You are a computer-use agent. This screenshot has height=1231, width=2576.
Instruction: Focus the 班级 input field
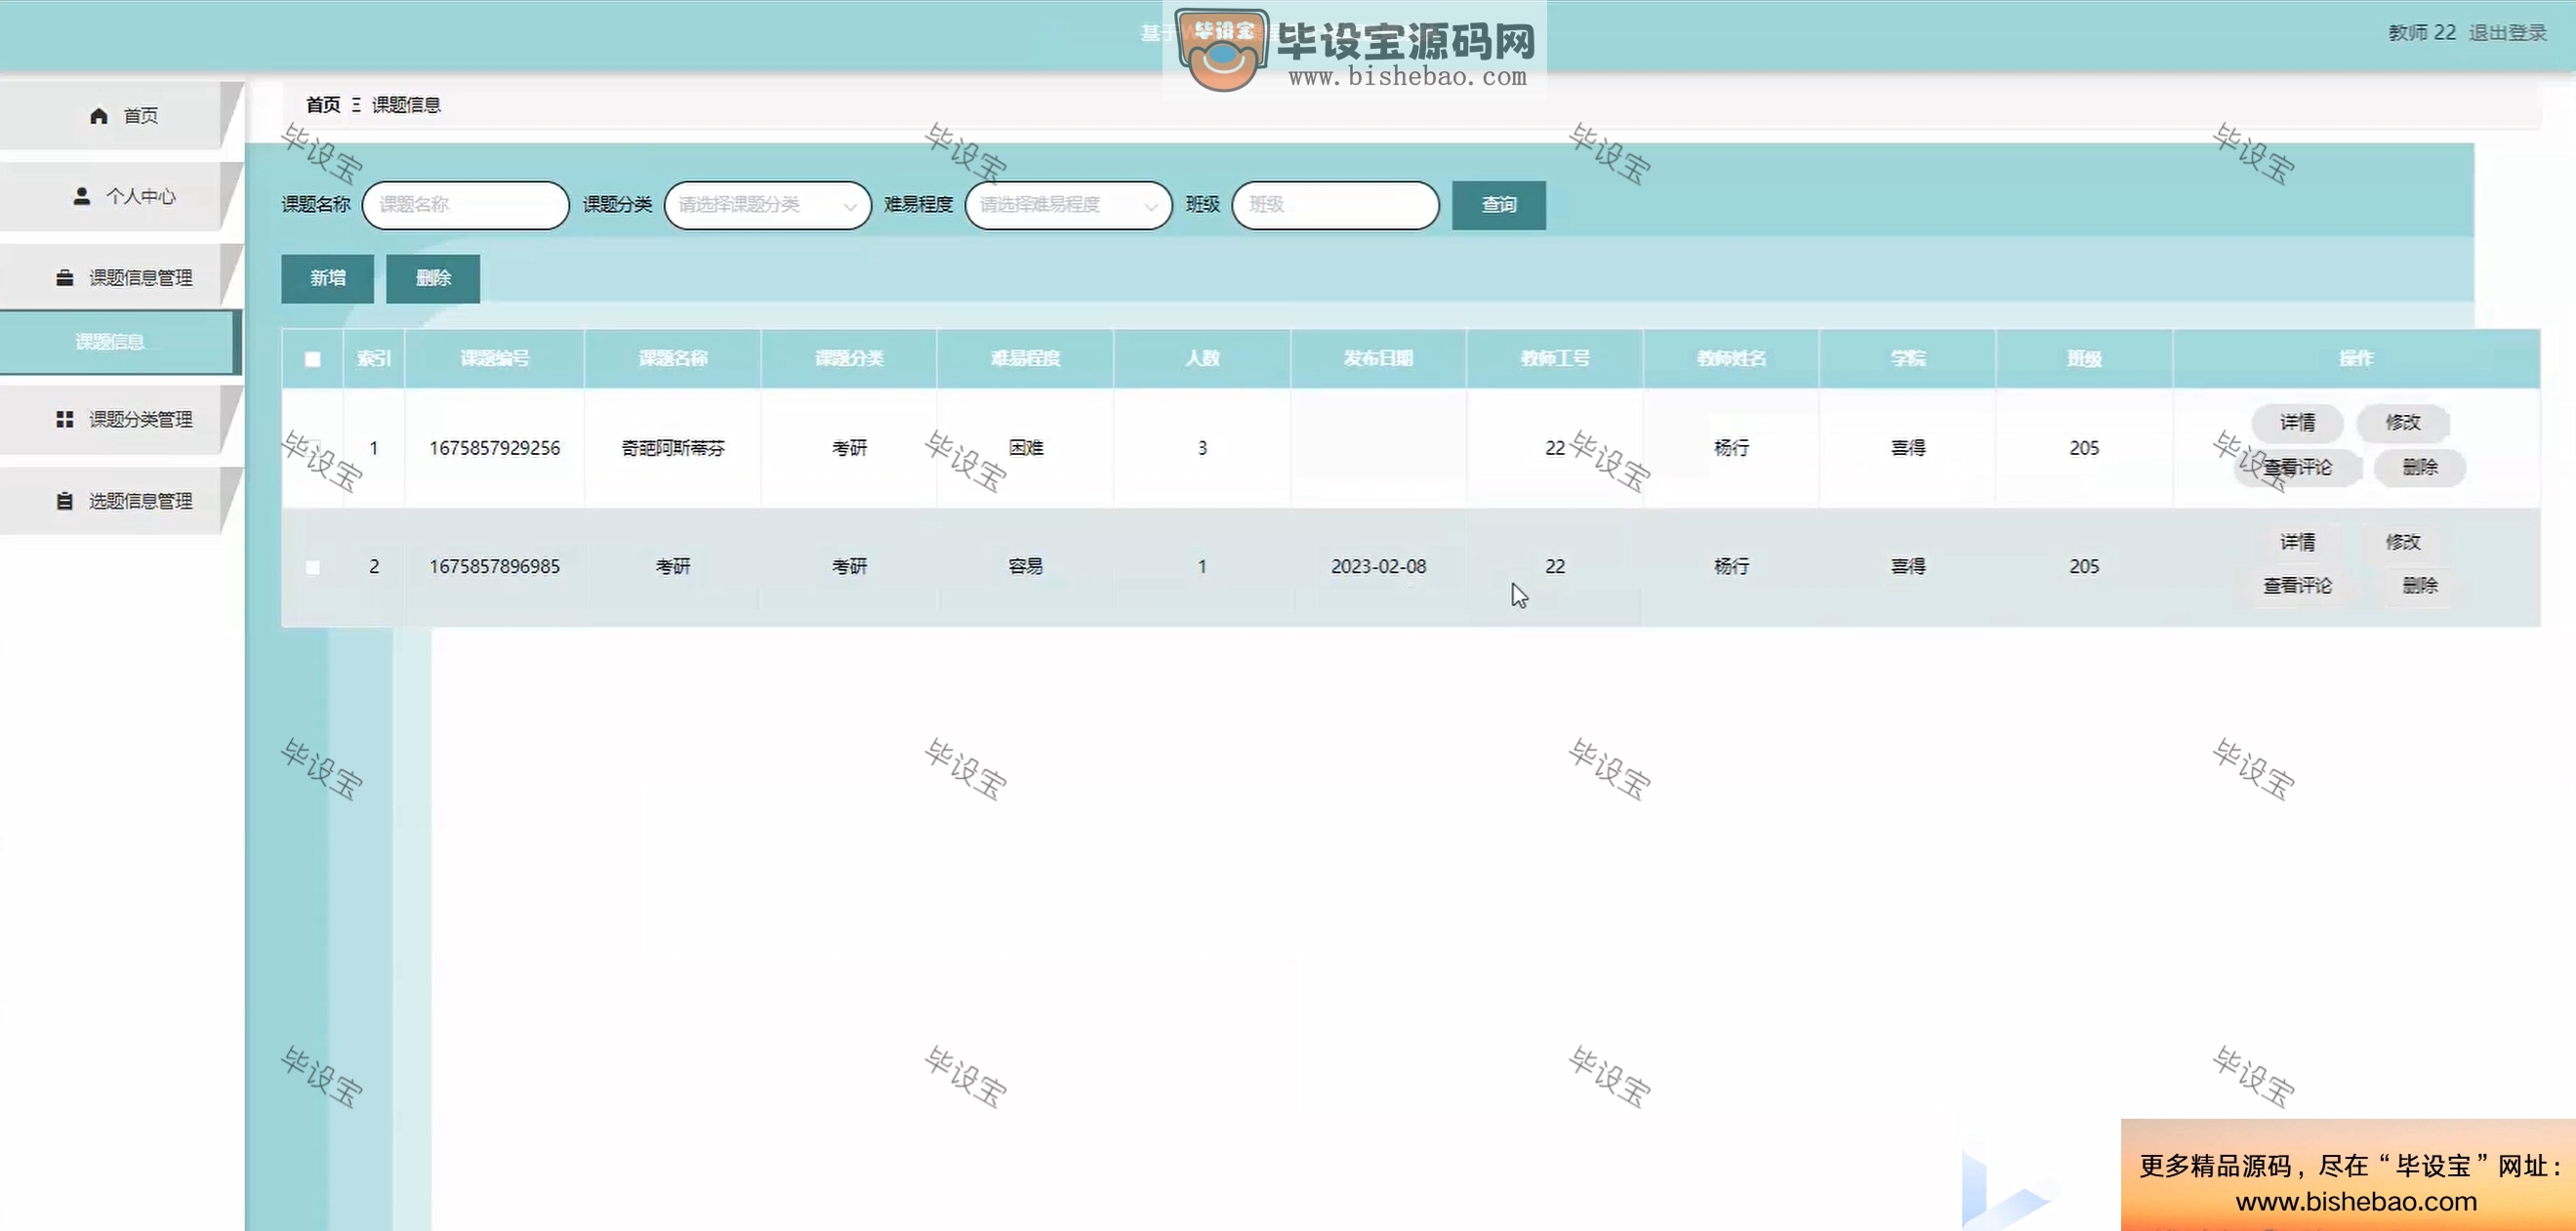(x=1335, y=205)
